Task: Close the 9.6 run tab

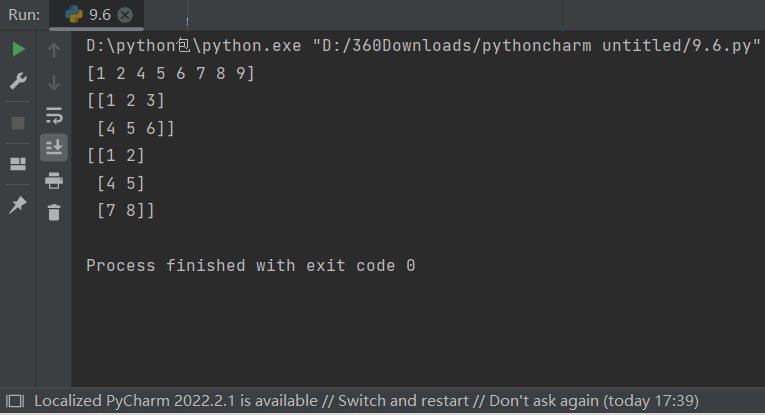Action: (x=125, y=15)
